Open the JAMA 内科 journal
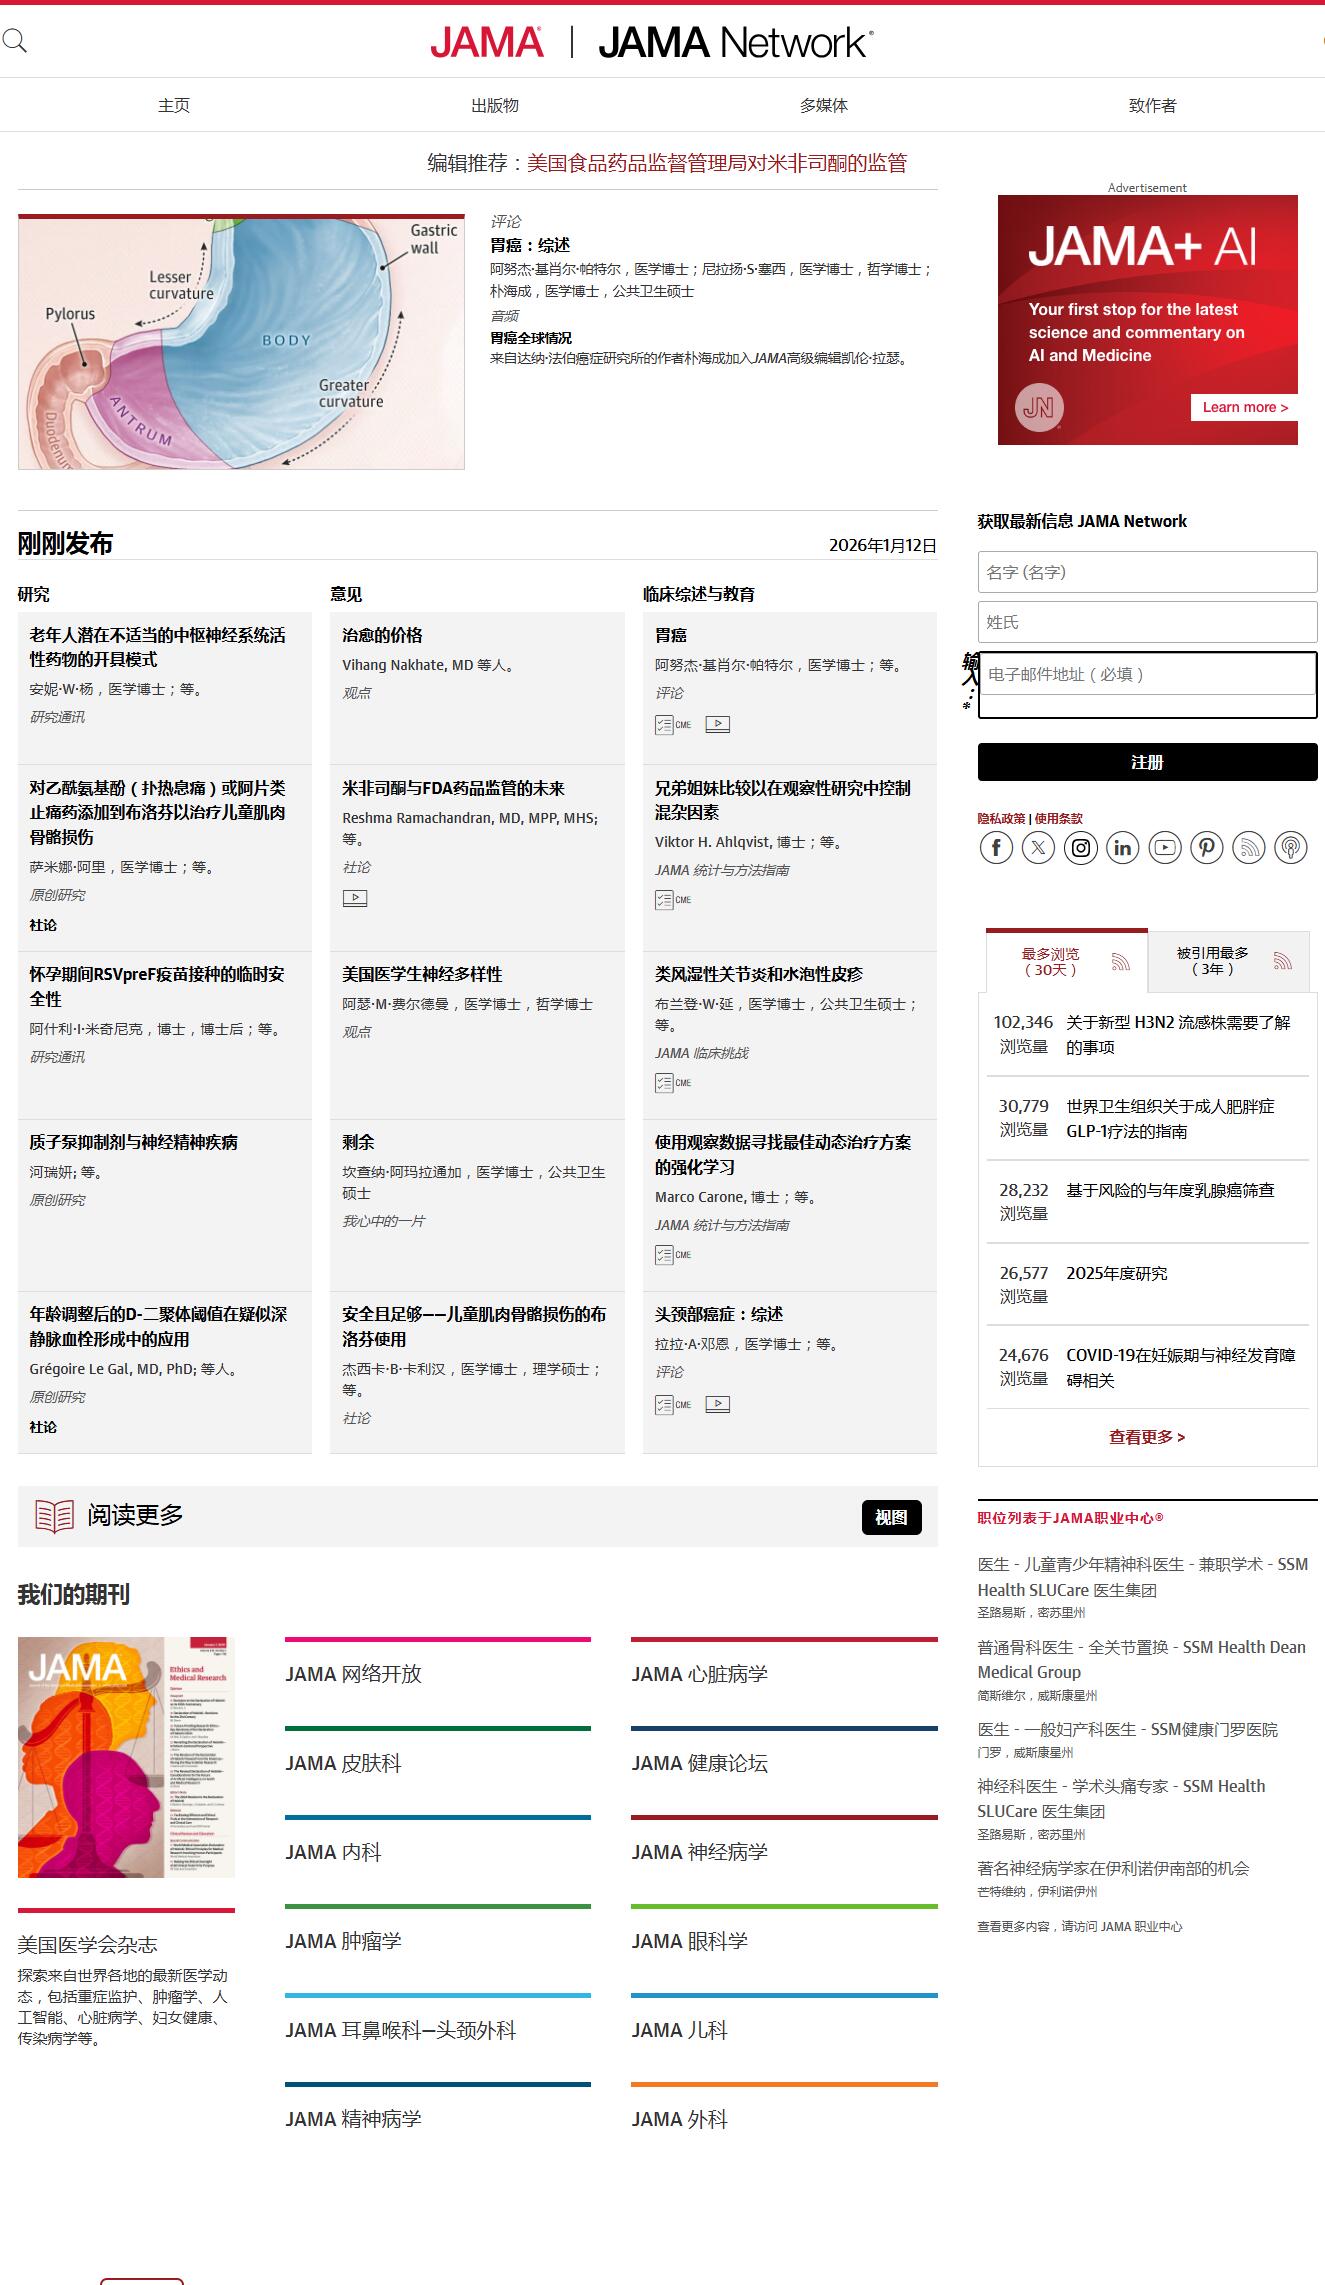Viewport: 1325px width, 2285px height. coord(333,1852)
